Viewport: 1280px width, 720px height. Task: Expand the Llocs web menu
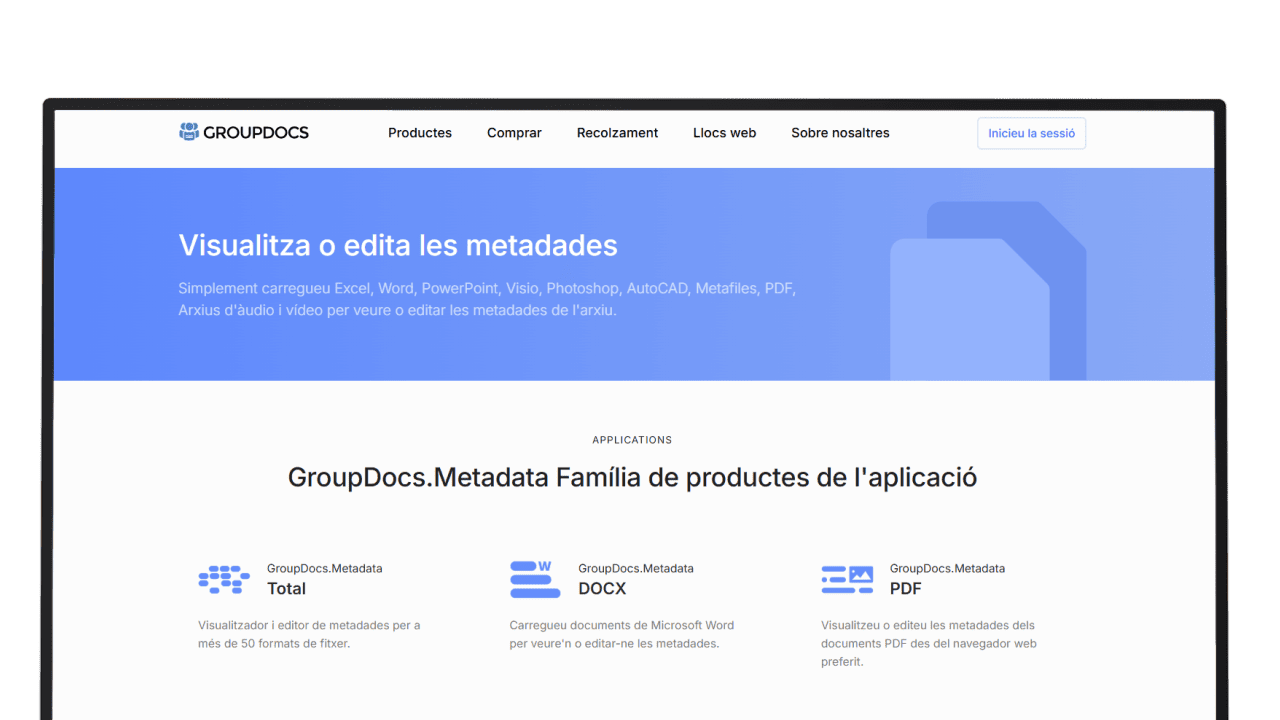tap(724, 133)
